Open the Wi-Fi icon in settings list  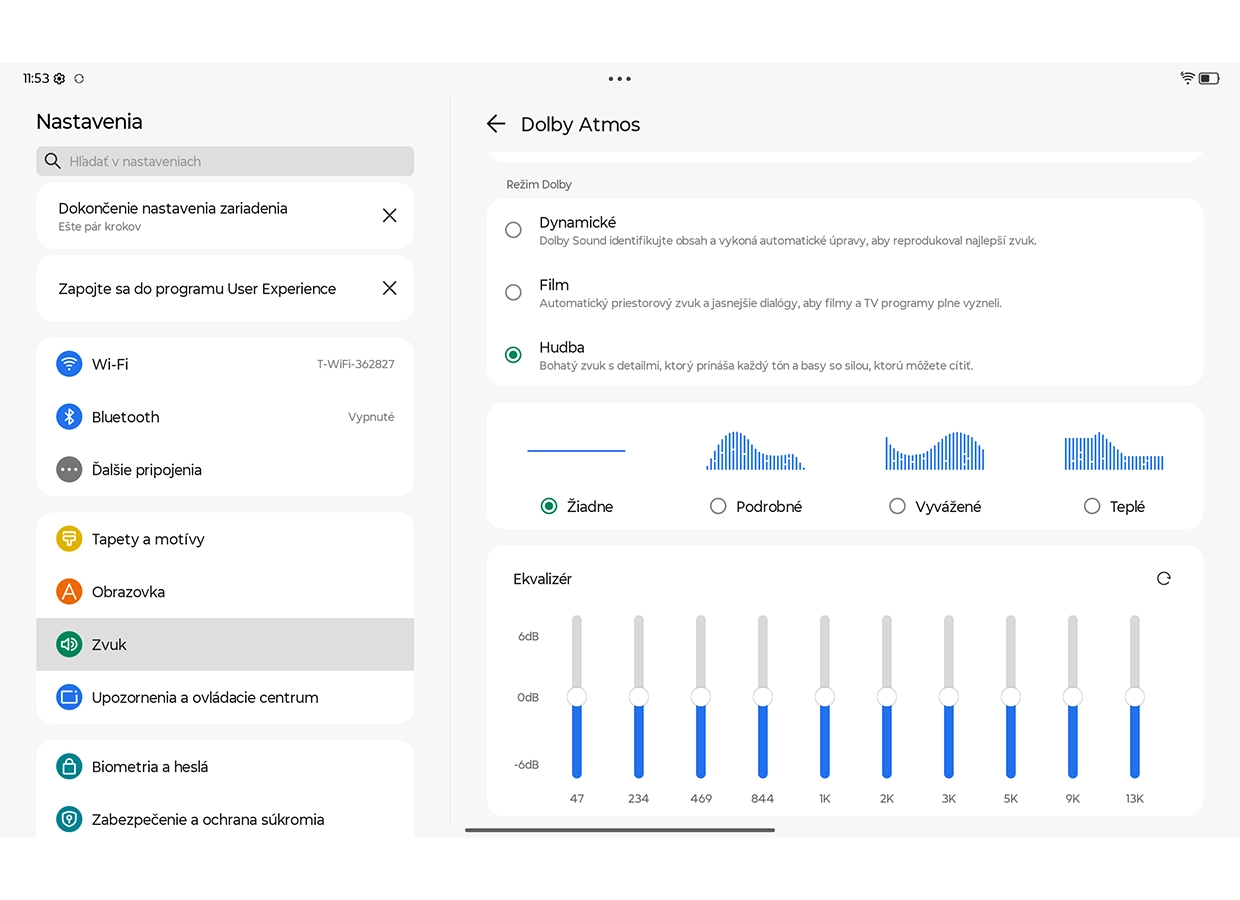point(69,364)
